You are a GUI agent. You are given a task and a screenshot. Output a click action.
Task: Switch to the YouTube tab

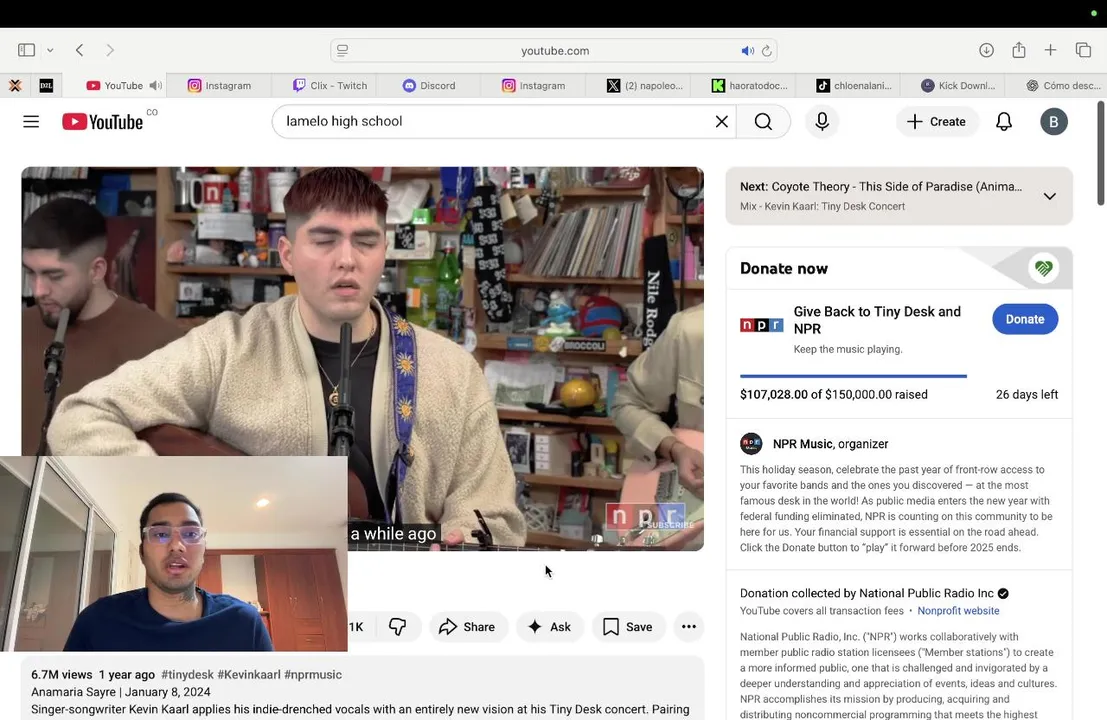(x=114, y=85)
